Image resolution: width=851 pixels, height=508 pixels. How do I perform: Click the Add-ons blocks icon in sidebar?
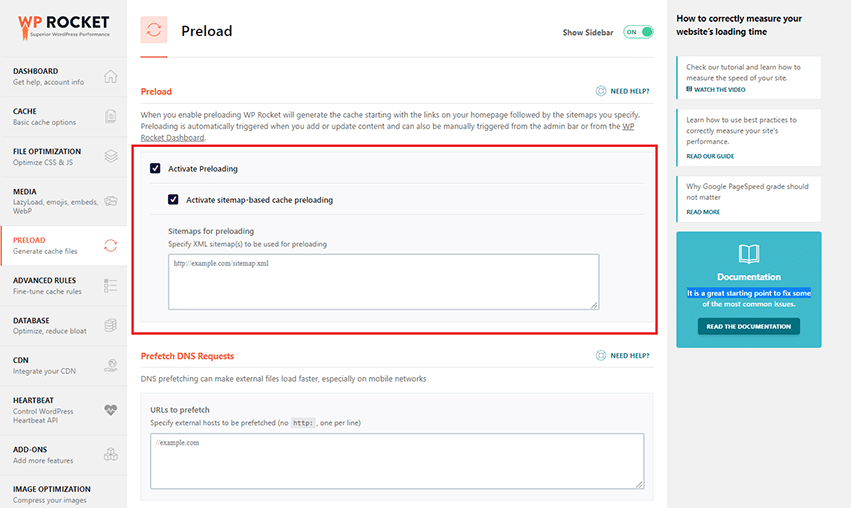pos(110,454)
